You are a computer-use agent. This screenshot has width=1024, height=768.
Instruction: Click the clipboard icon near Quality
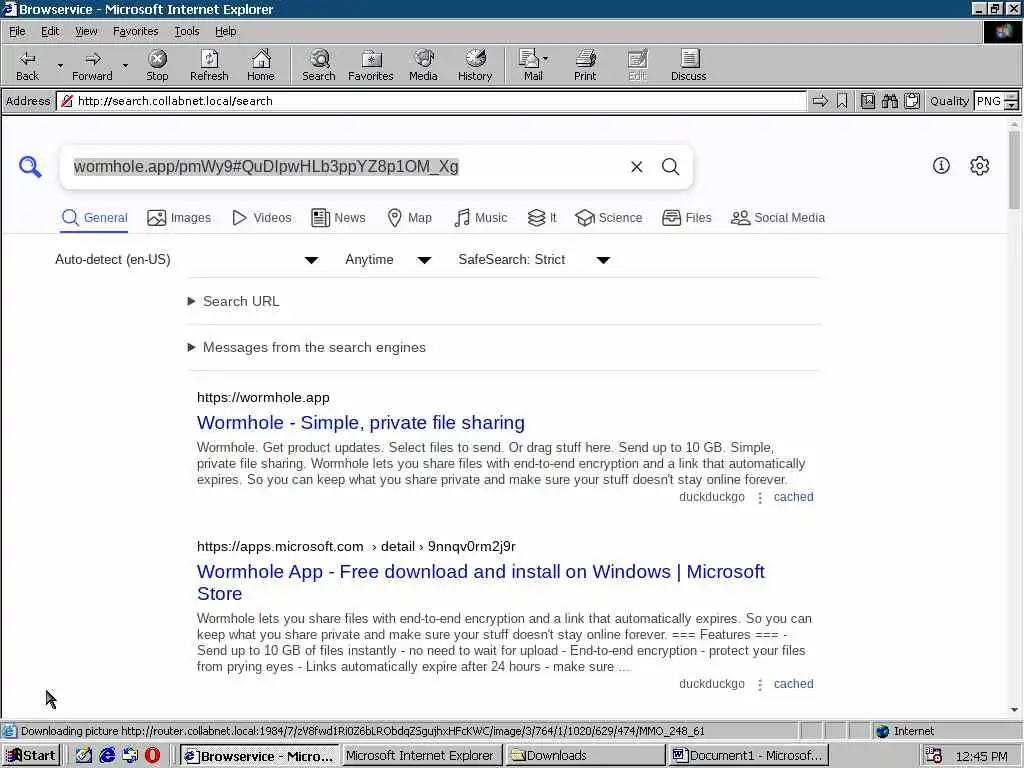coord(912,101)
